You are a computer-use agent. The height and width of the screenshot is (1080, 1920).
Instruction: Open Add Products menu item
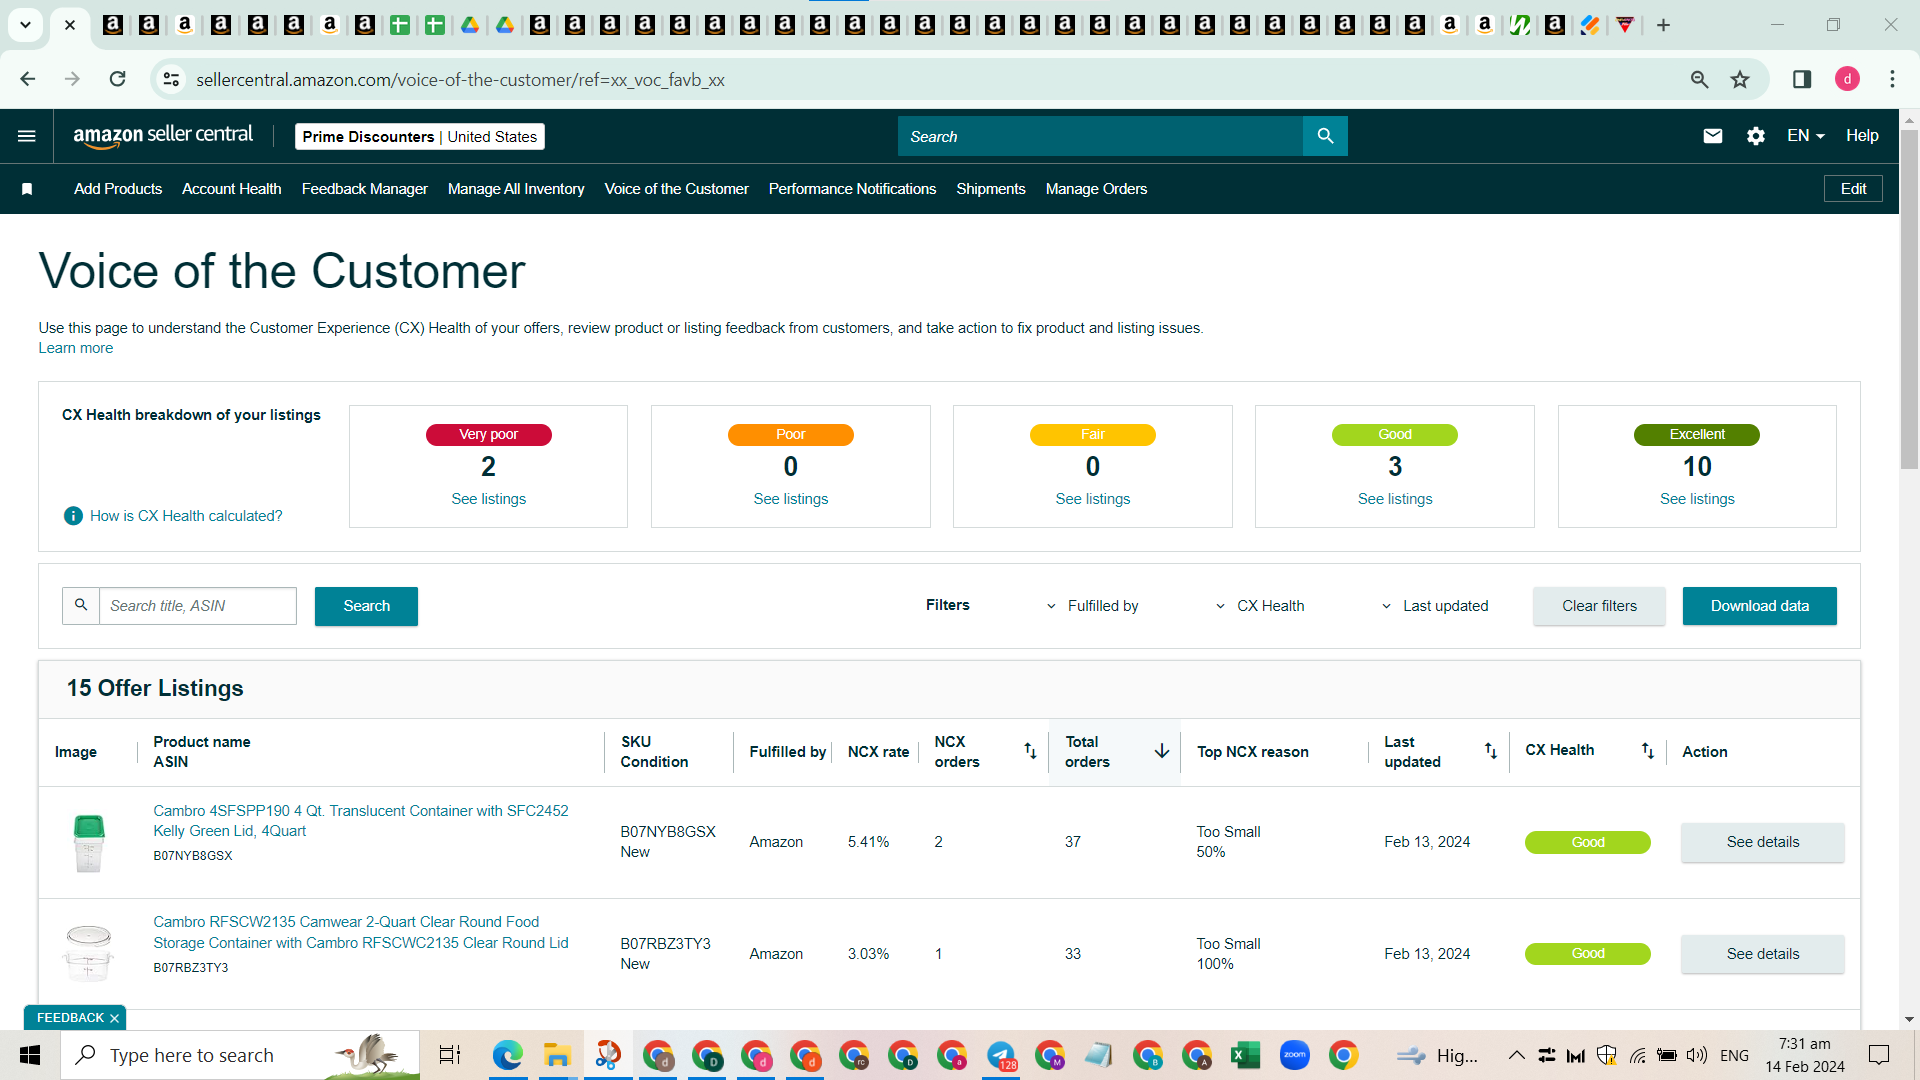coord(118,189)
